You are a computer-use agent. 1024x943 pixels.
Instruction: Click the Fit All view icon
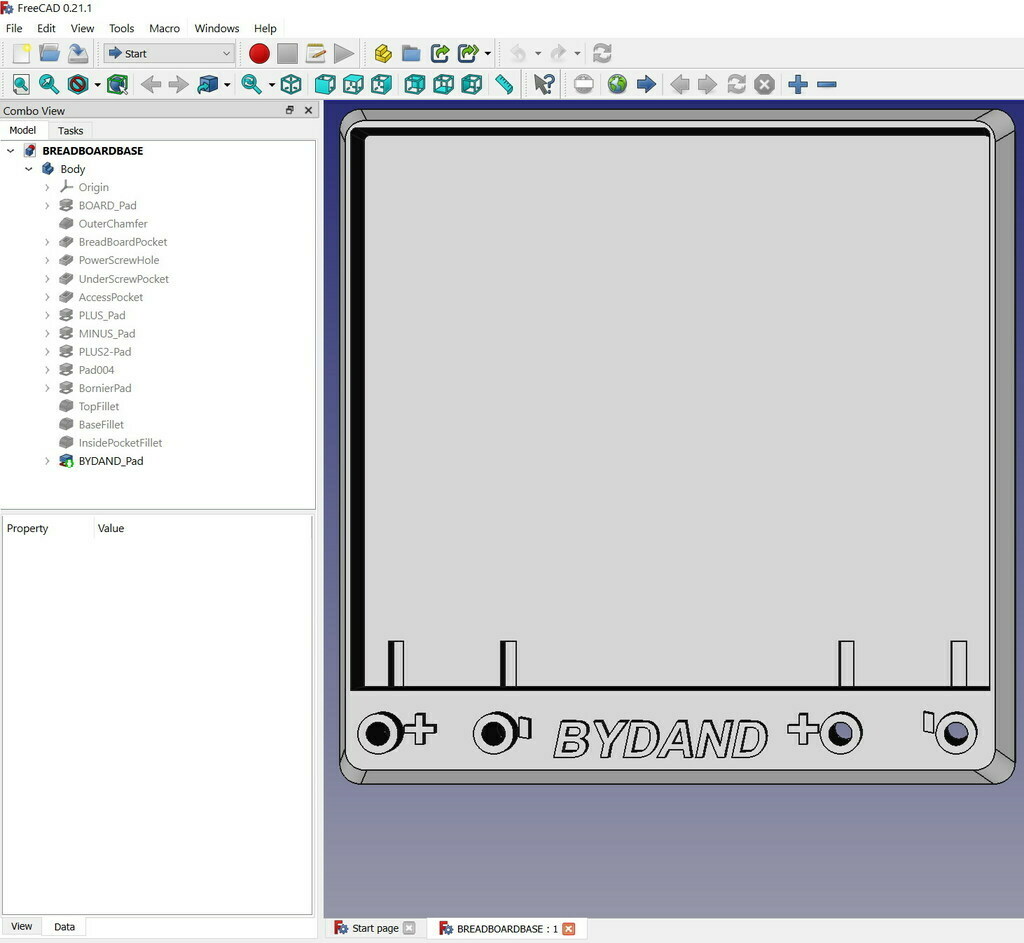pos(20,85)
